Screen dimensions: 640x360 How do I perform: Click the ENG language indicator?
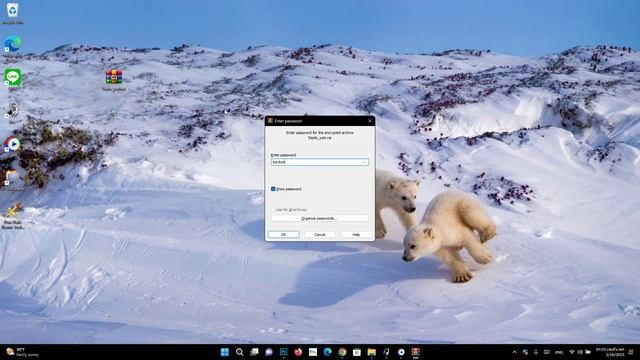tap(559, 352)
